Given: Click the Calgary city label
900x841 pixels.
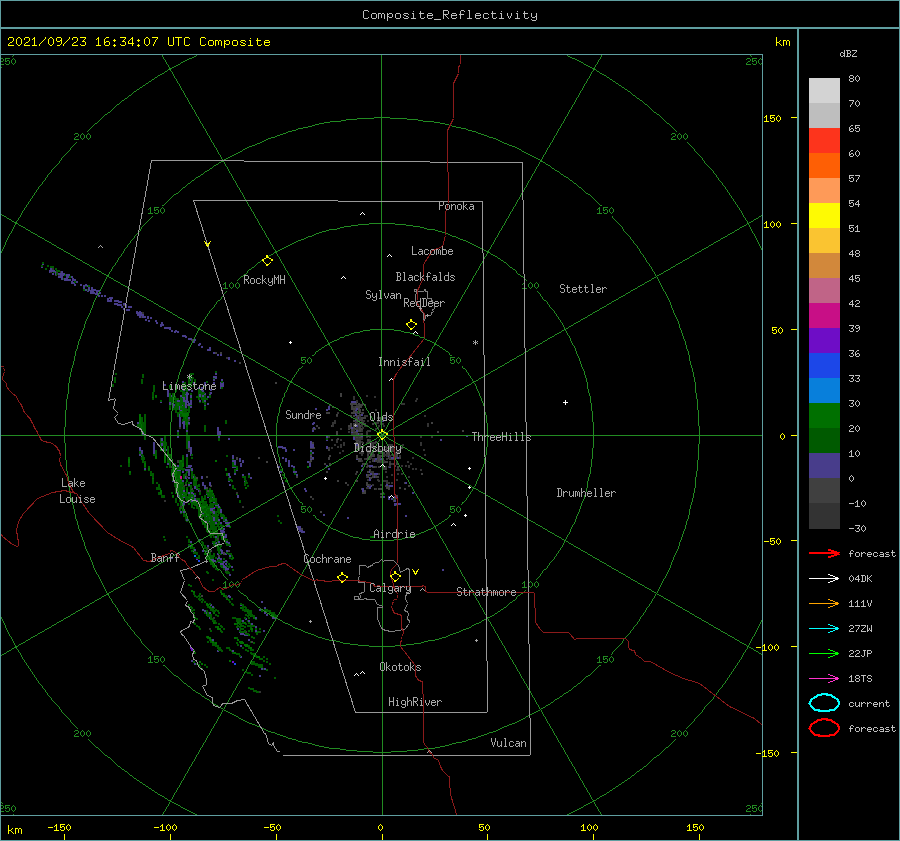Looking at the screenshot, I should tap(390, 588).
